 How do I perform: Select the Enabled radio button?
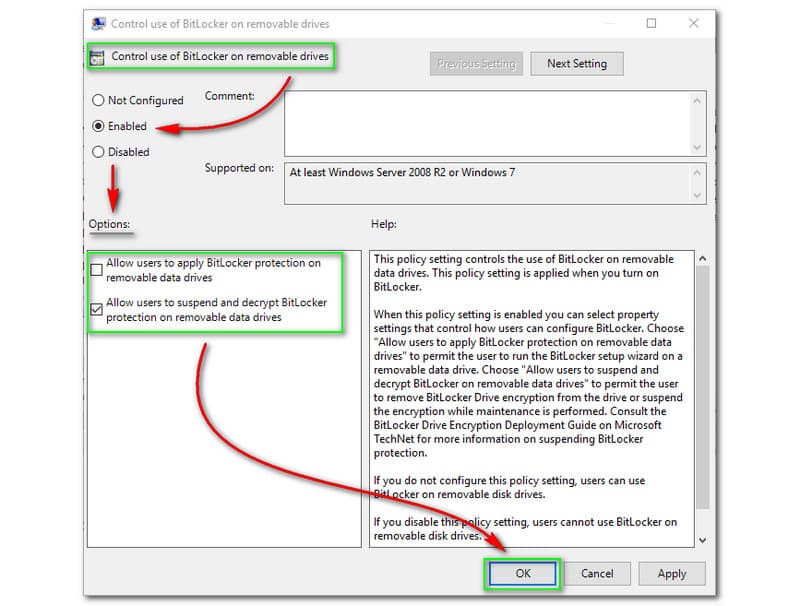point(98,126)
